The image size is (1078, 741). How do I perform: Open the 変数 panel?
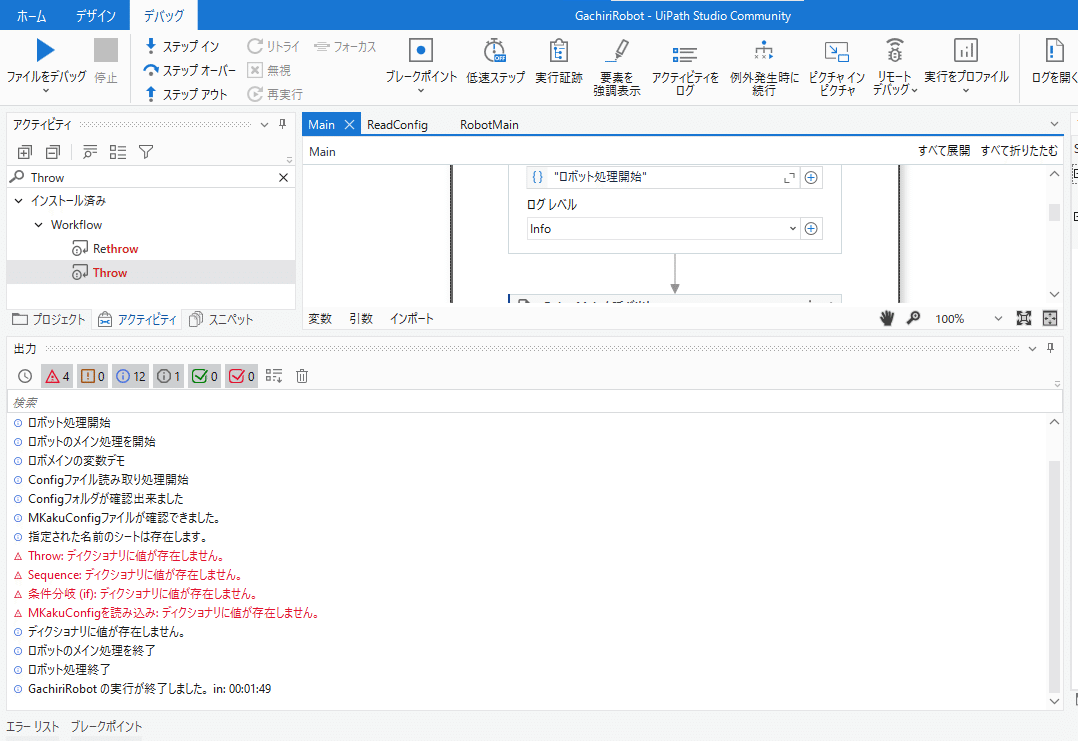click(320, 318)
